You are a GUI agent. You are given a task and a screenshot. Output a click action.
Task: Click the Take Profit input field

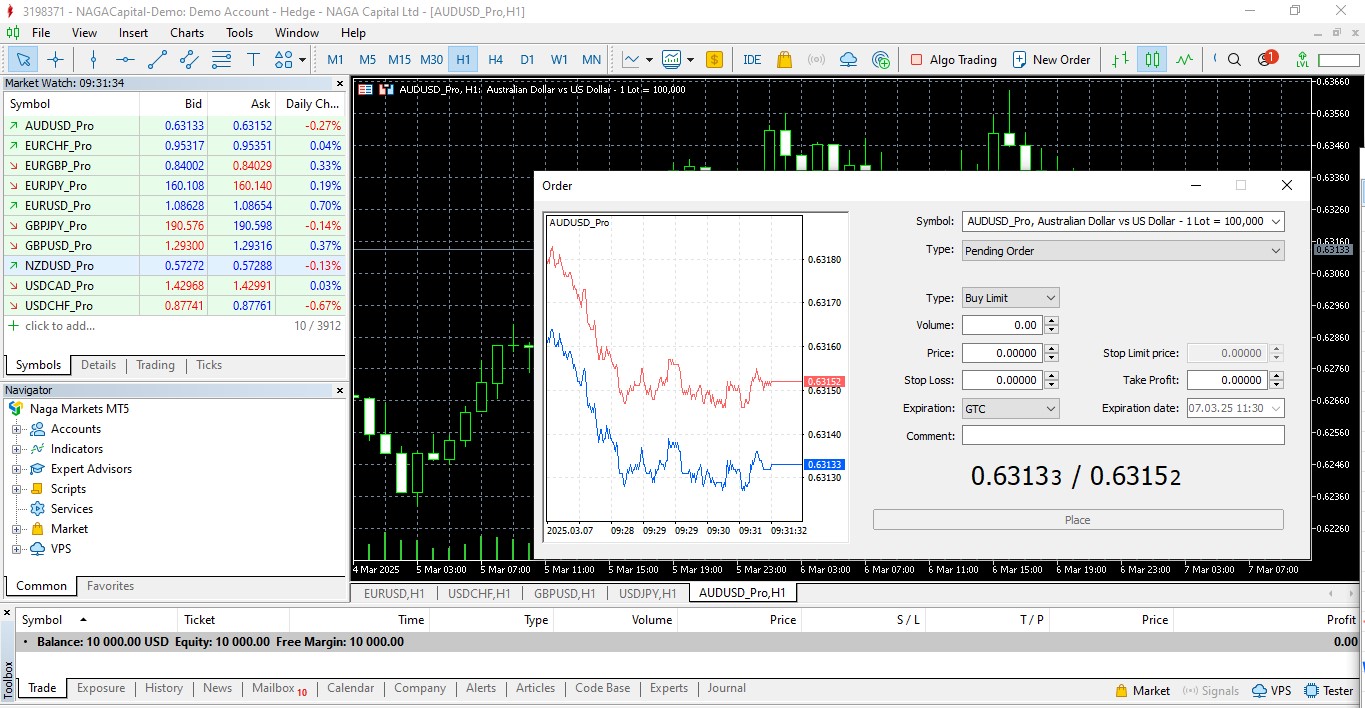click(x=1227, y=380)
